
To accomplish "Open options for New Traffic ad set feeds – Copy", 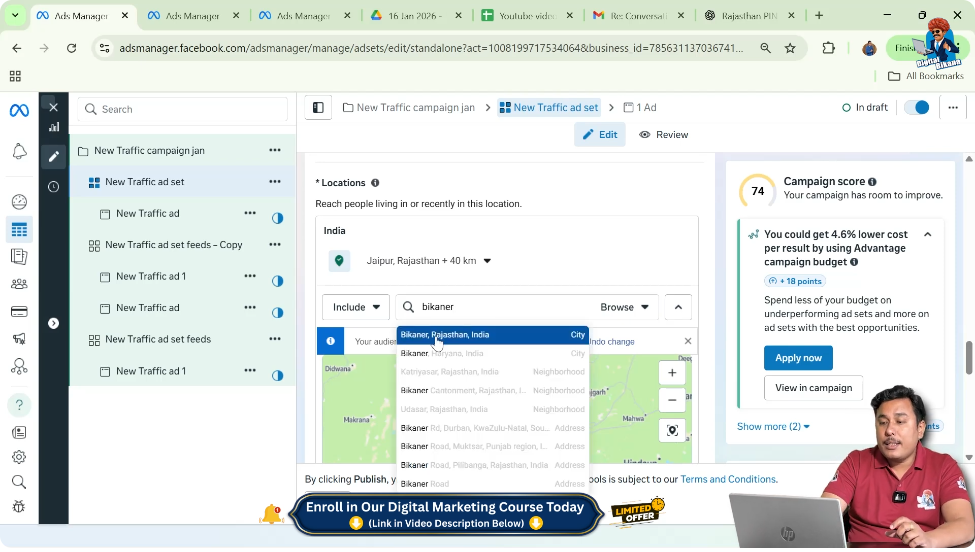I will click(275, 245).
